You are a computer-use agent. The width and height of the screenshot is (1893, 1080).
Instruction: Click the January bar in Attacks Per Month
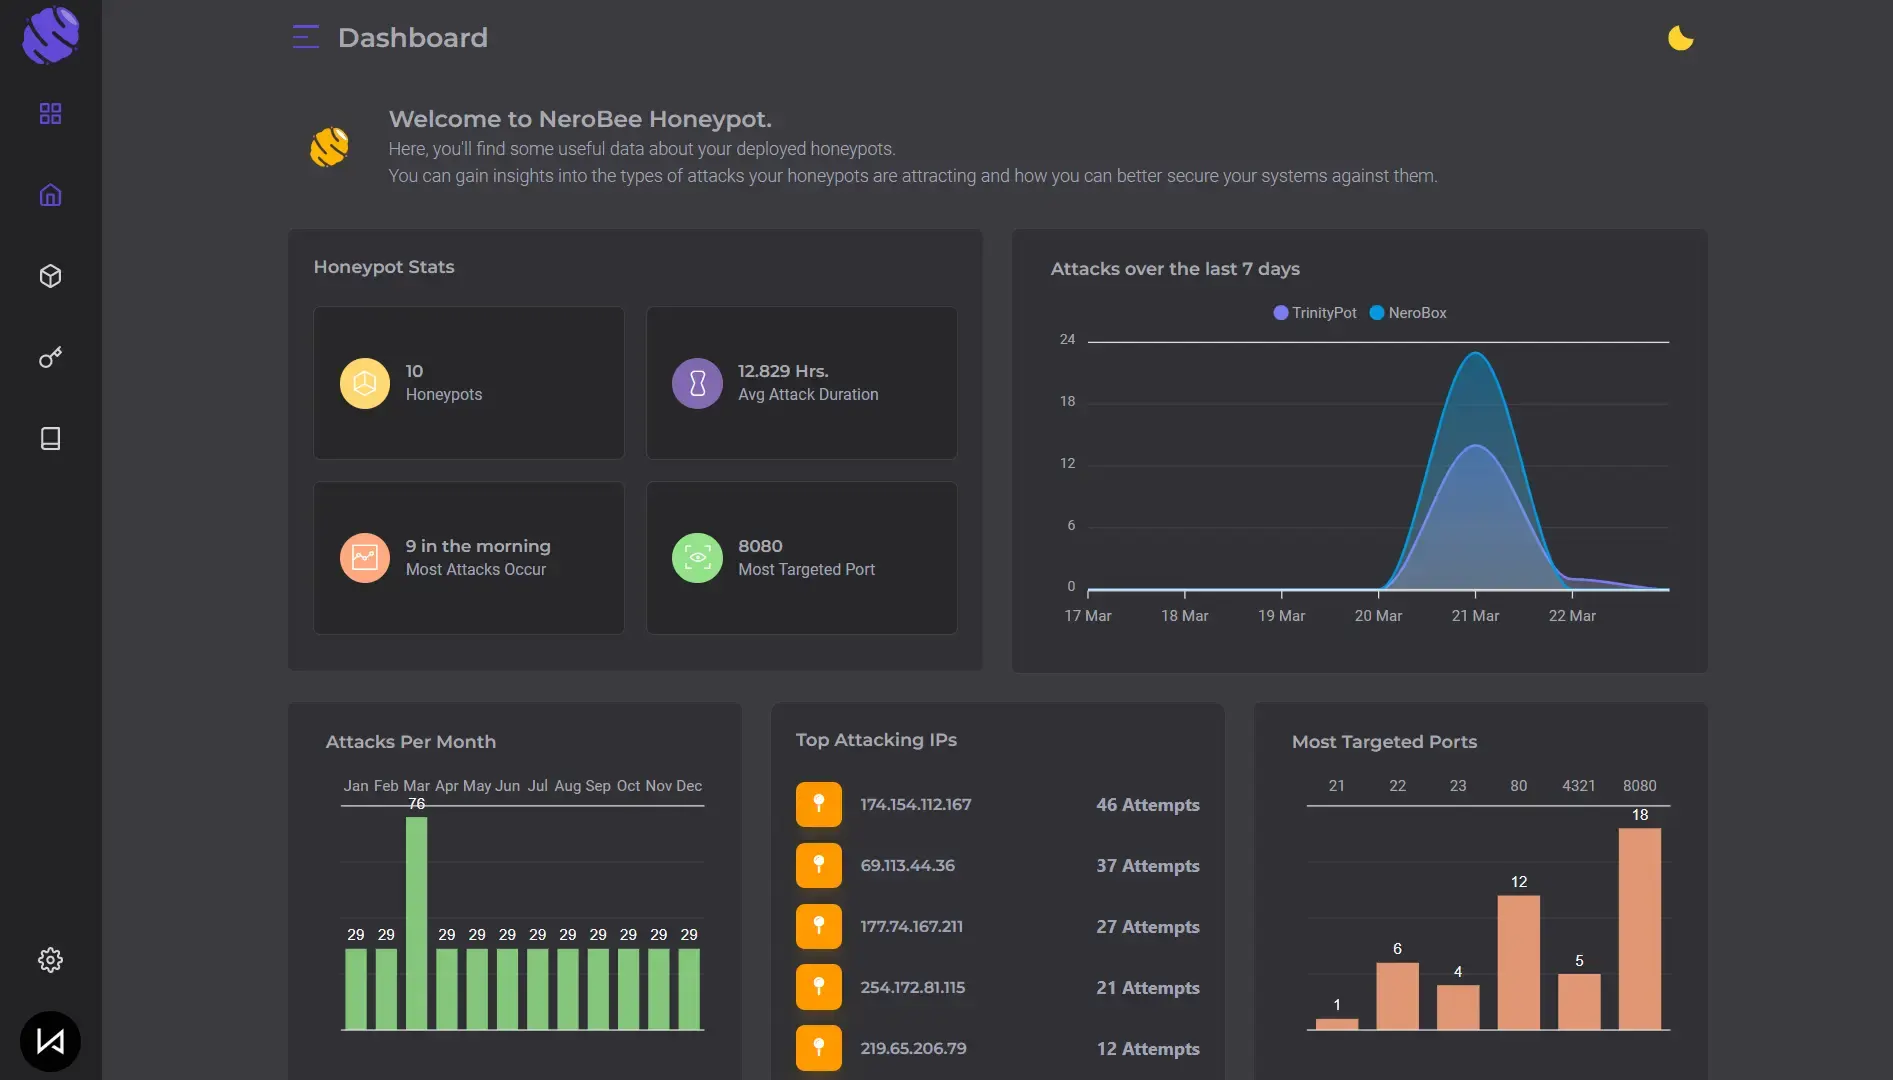(356, 988)
